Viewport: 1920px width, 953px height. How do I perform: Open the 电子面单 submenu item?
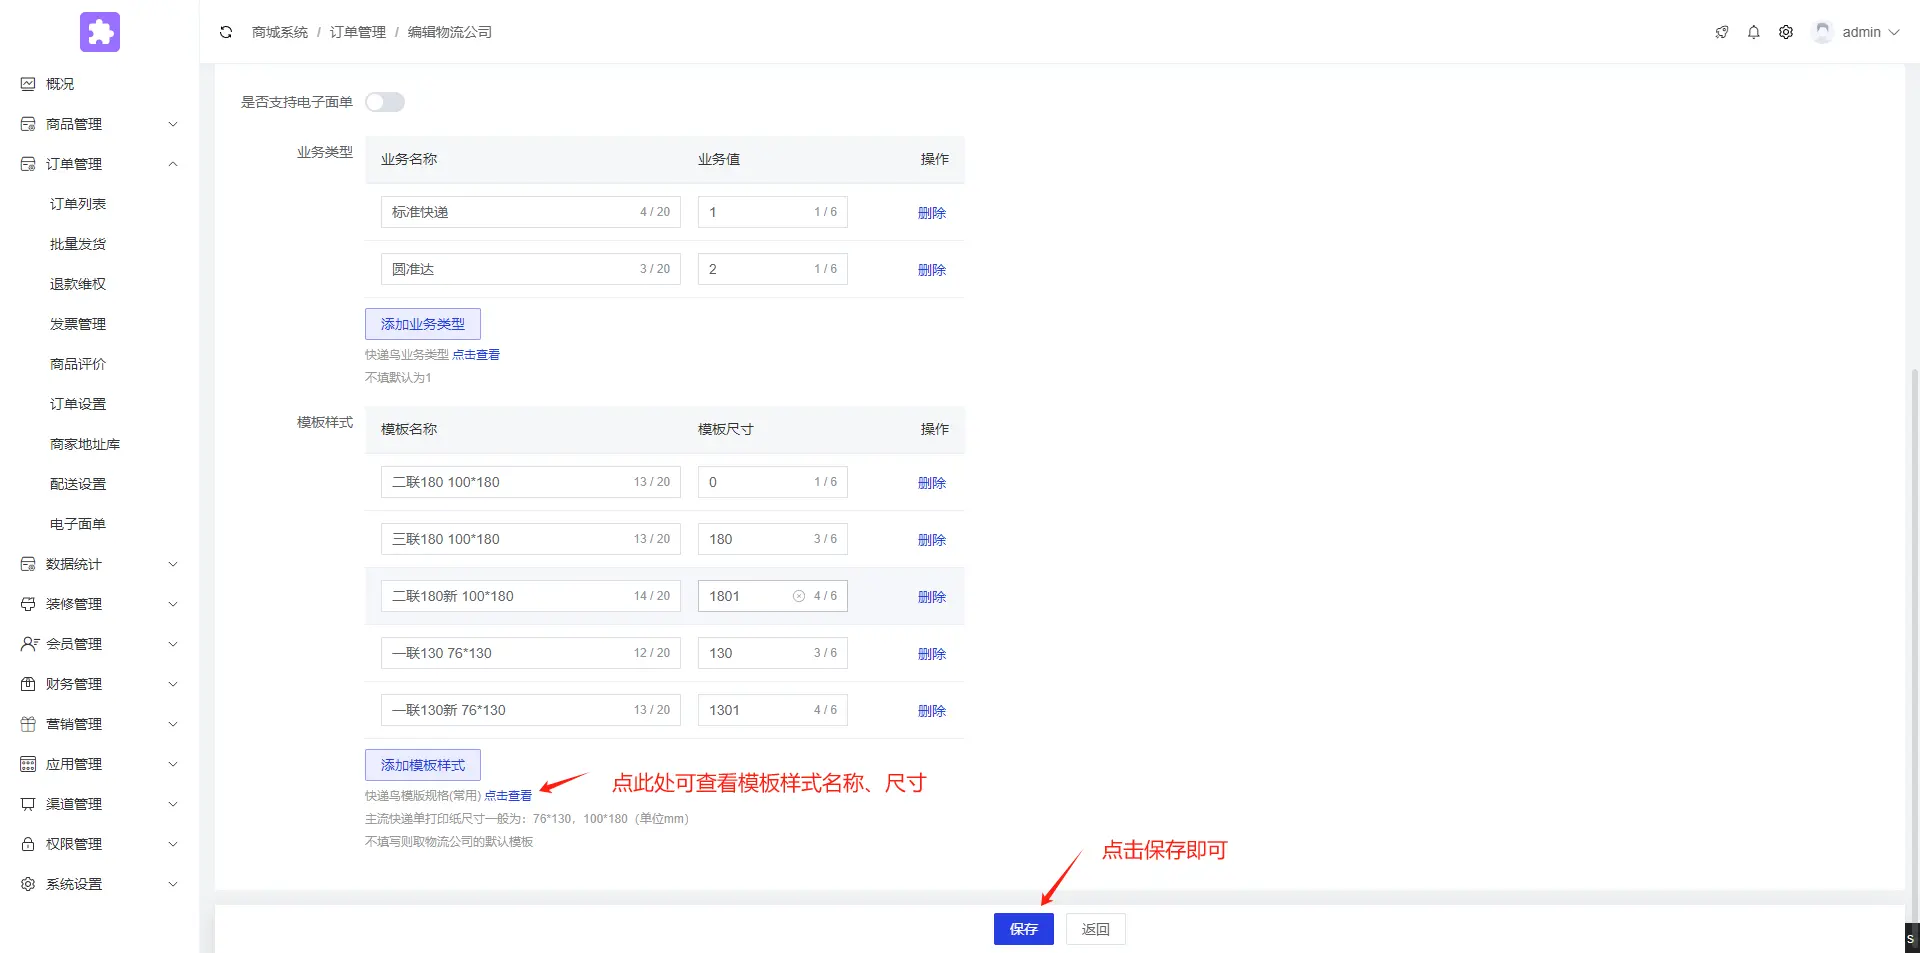coord(78,524)
